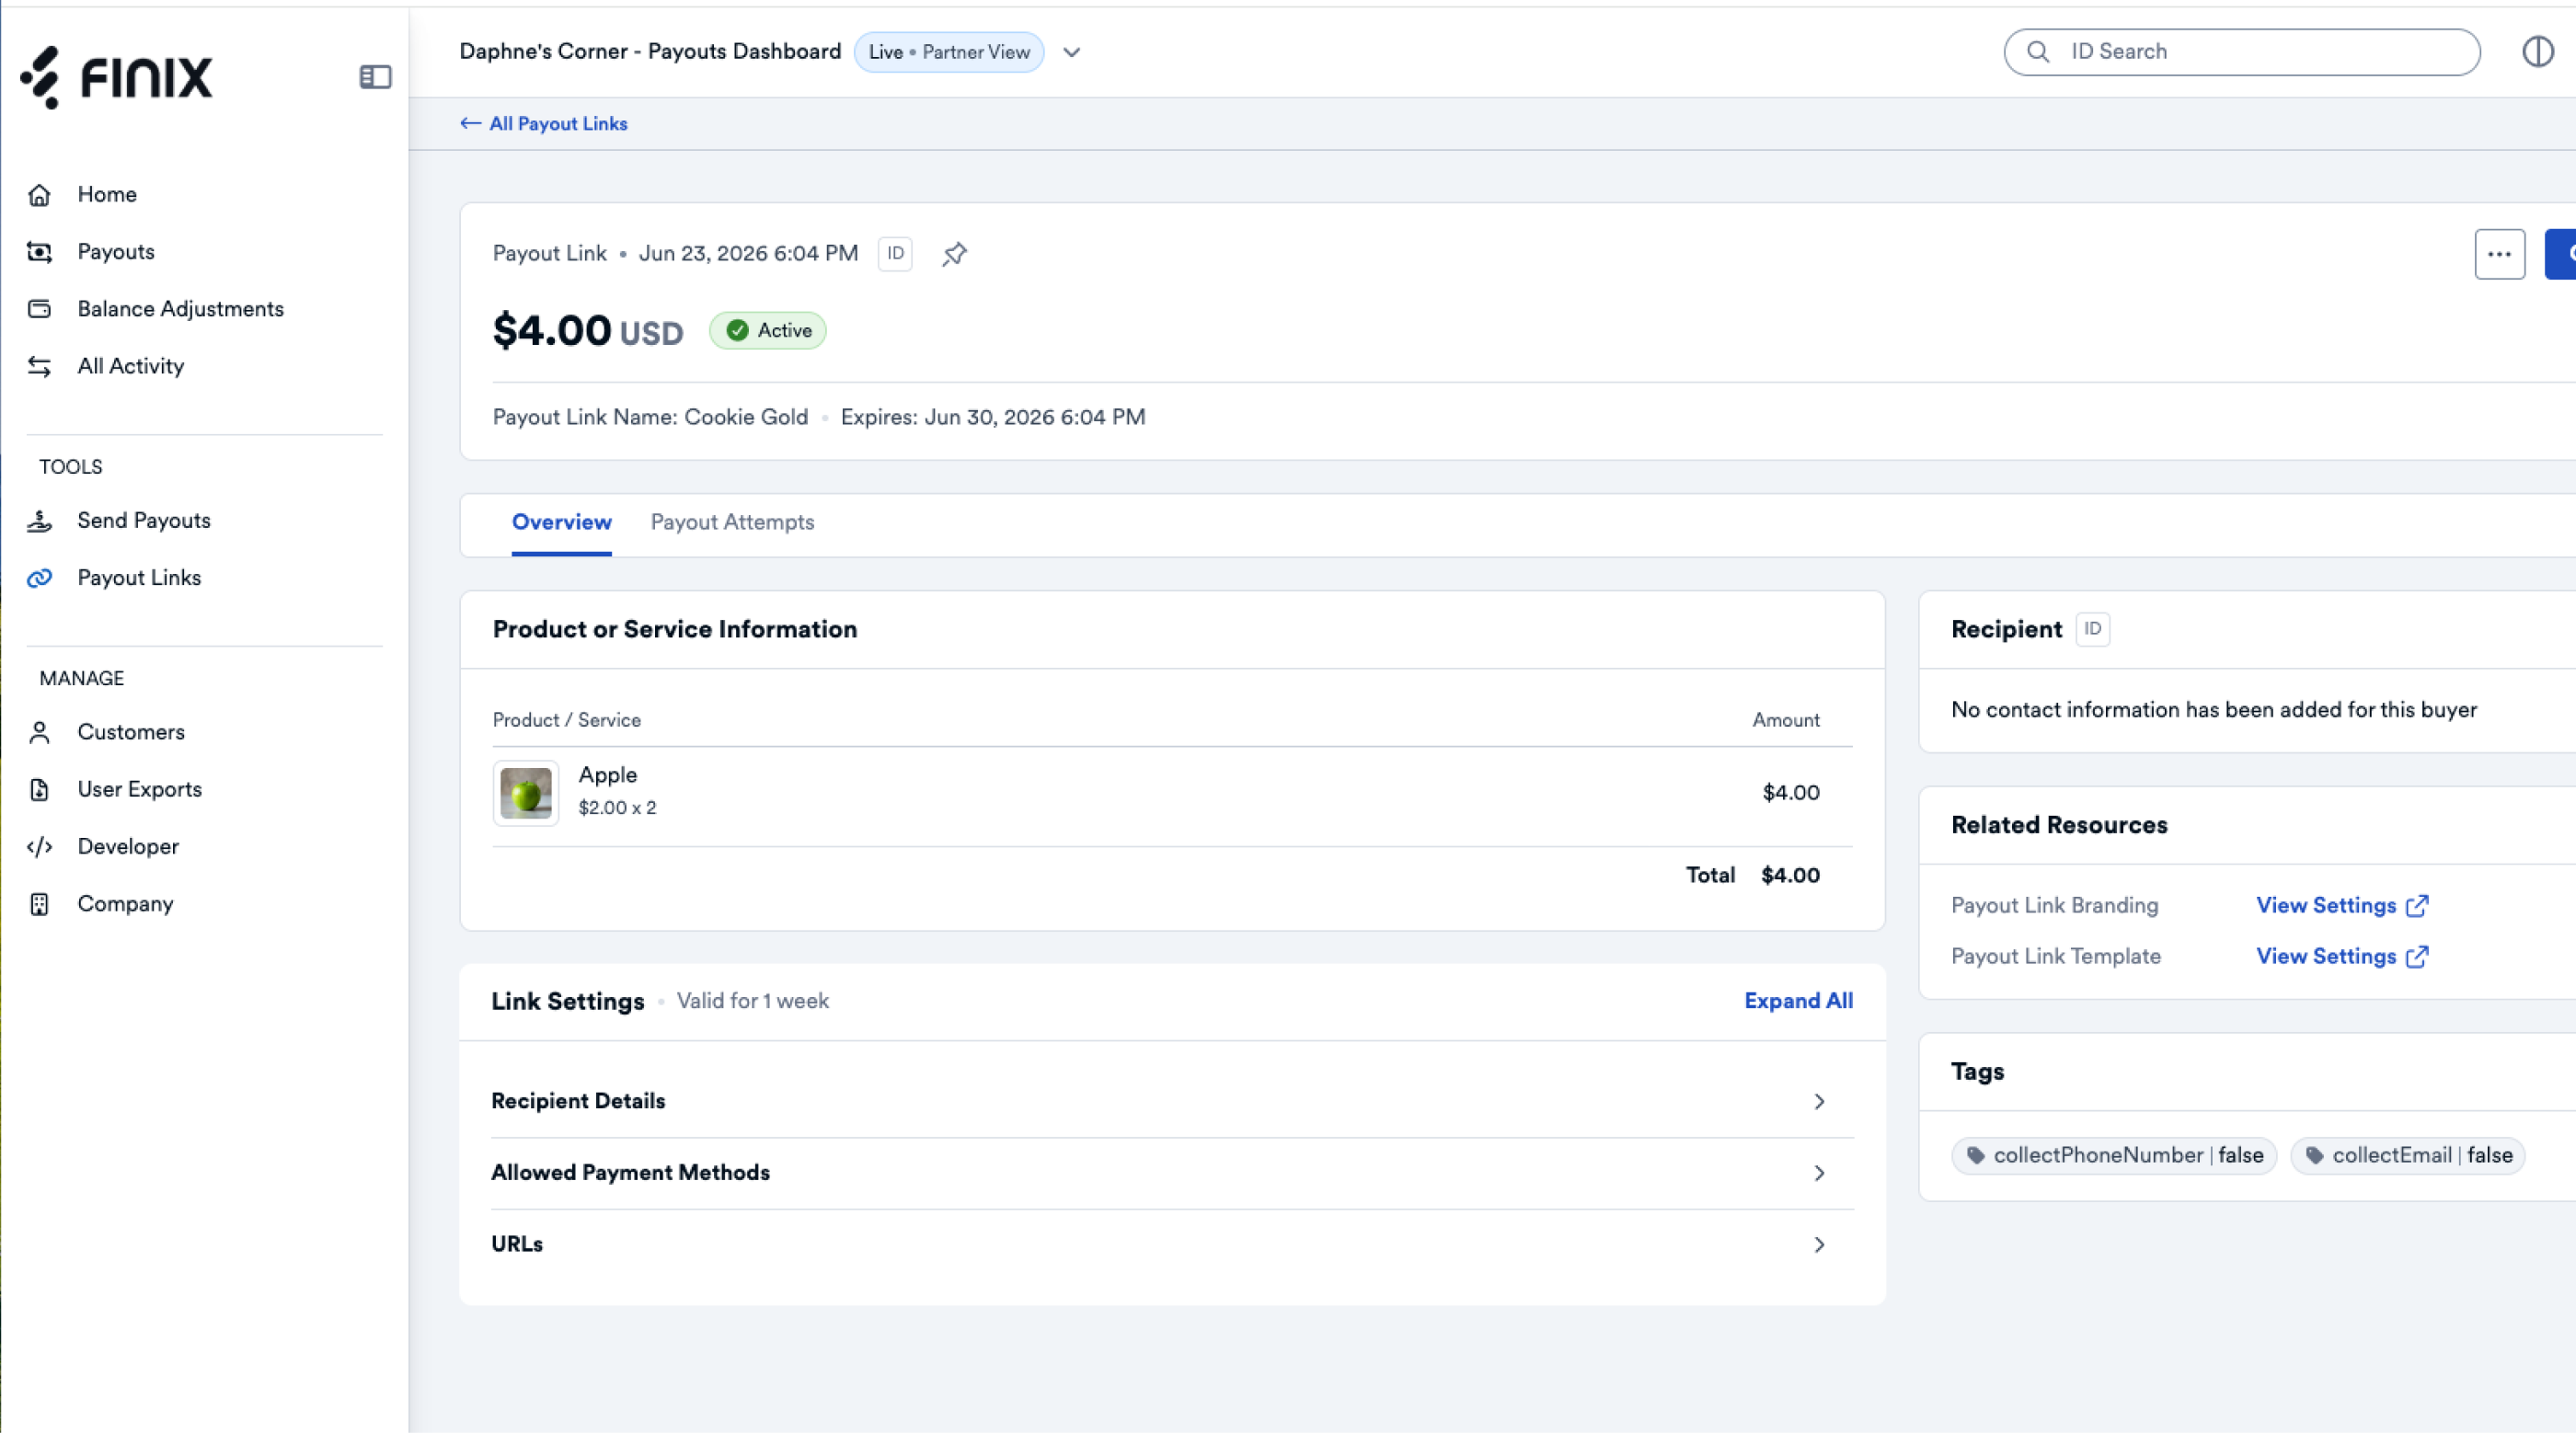2576x1433 pixels.
Task: Click the search magnifier icon
Action: click(2037, 51)
